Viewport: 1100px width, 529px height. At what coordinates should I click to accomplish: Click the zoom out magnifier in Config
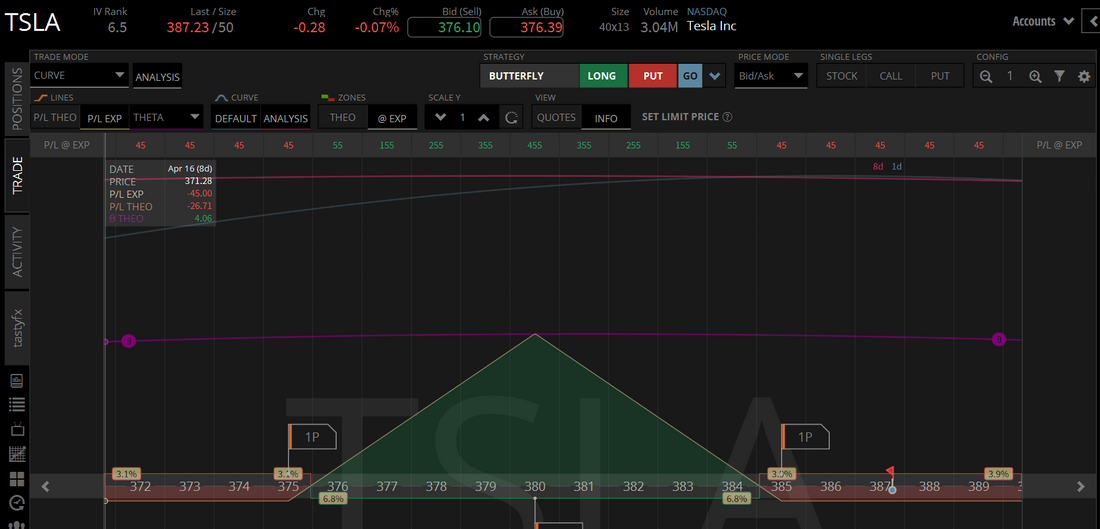pos(986,76)
